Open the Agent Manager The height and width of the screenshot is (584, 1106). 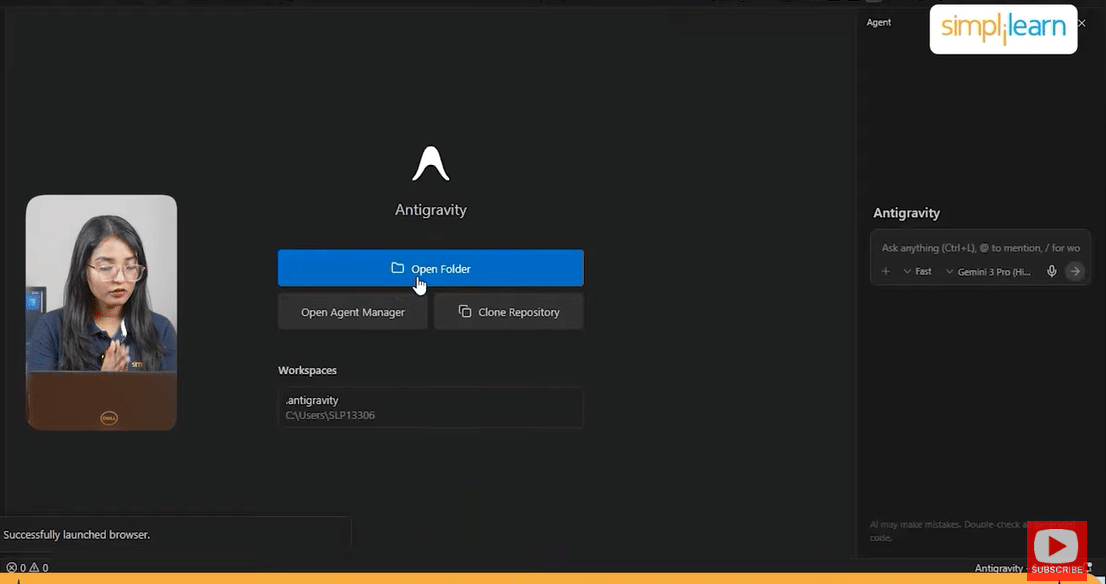point(352,312)
